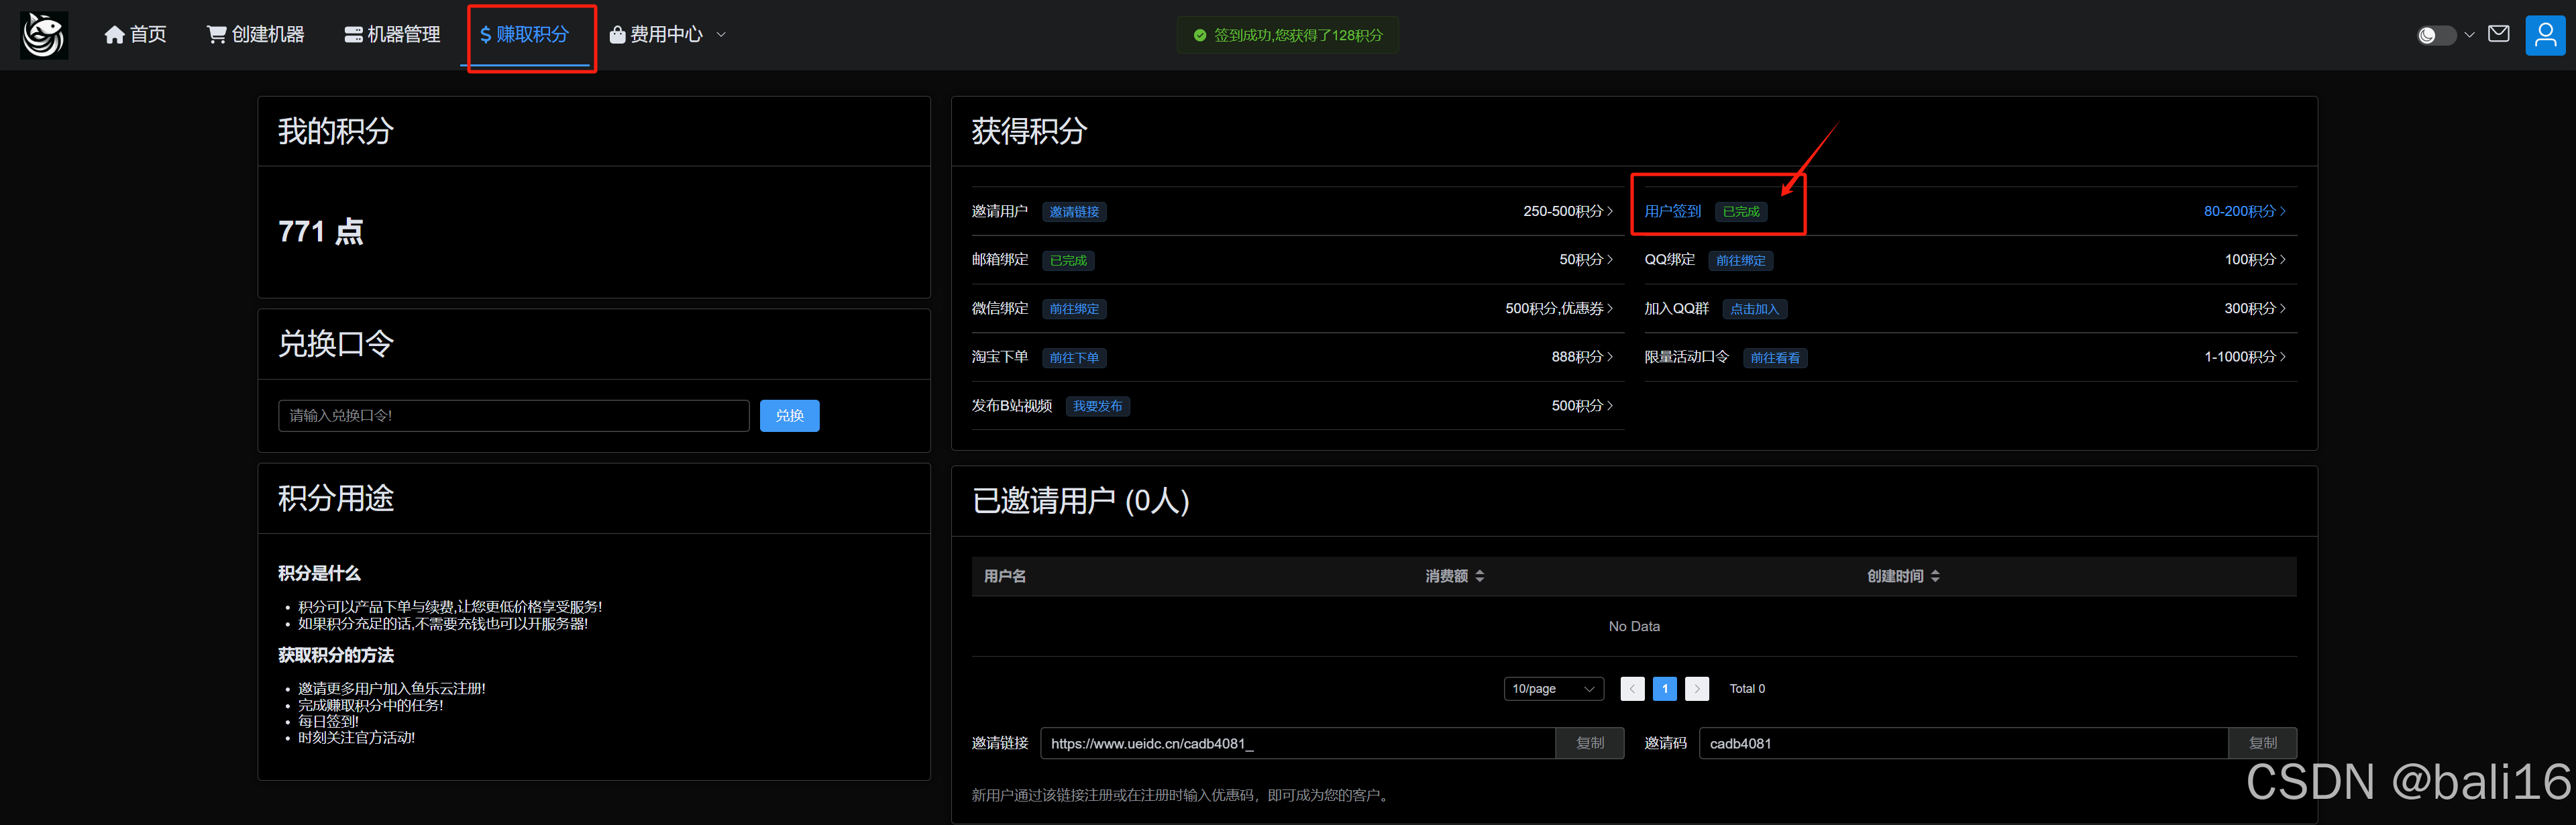
Task: Open the mail envelope icon
Action: [2498, 34]
